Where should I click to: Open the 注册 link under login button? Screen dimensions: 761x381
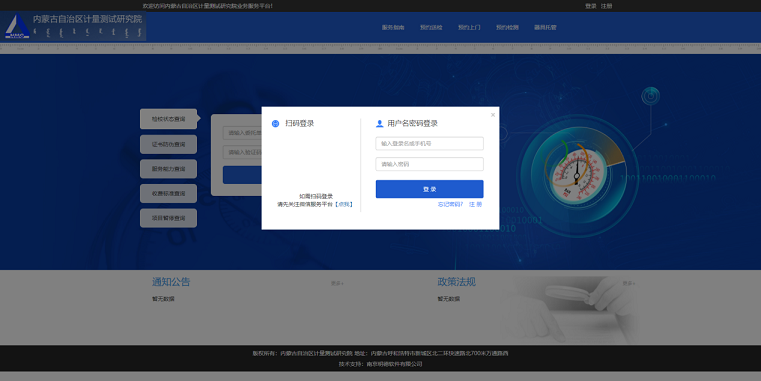475,204
